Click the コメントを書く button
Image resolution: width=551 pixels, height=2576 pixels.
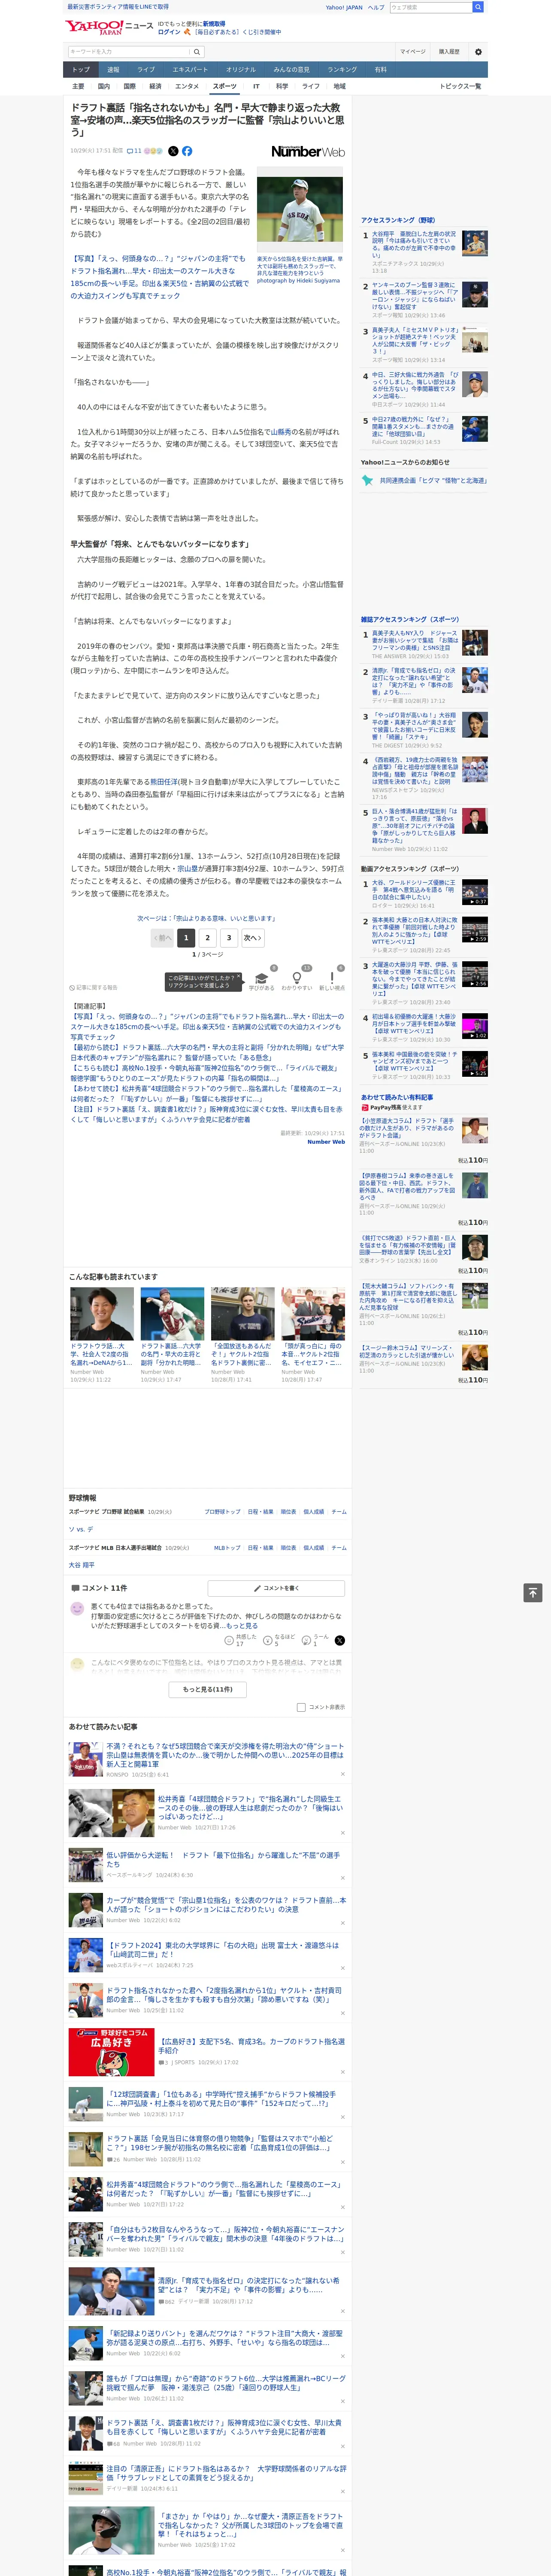[276, 1588]
